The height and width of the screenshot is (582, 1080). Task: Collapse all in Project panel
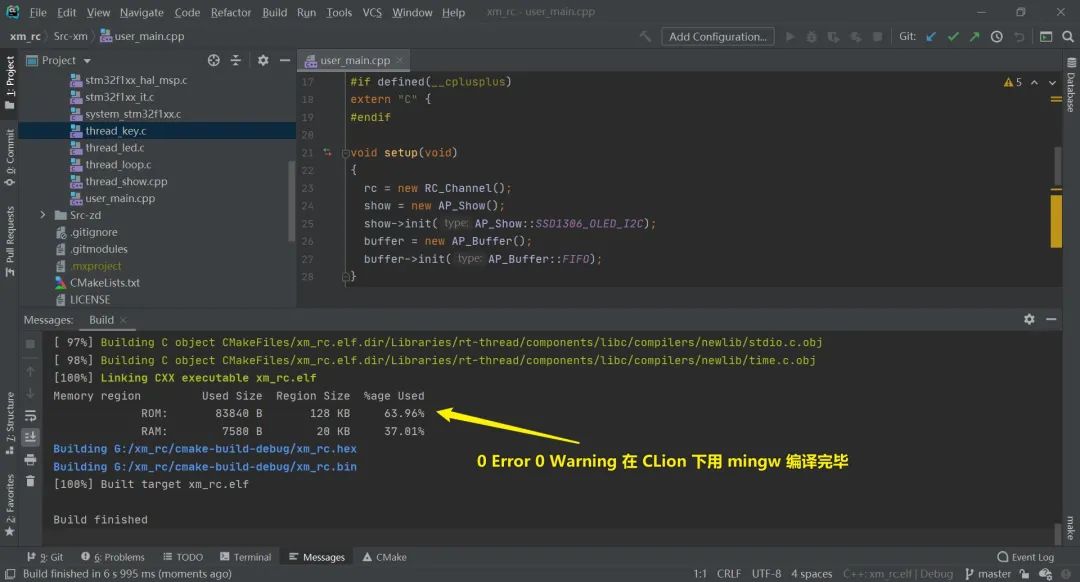click(236, 61)
